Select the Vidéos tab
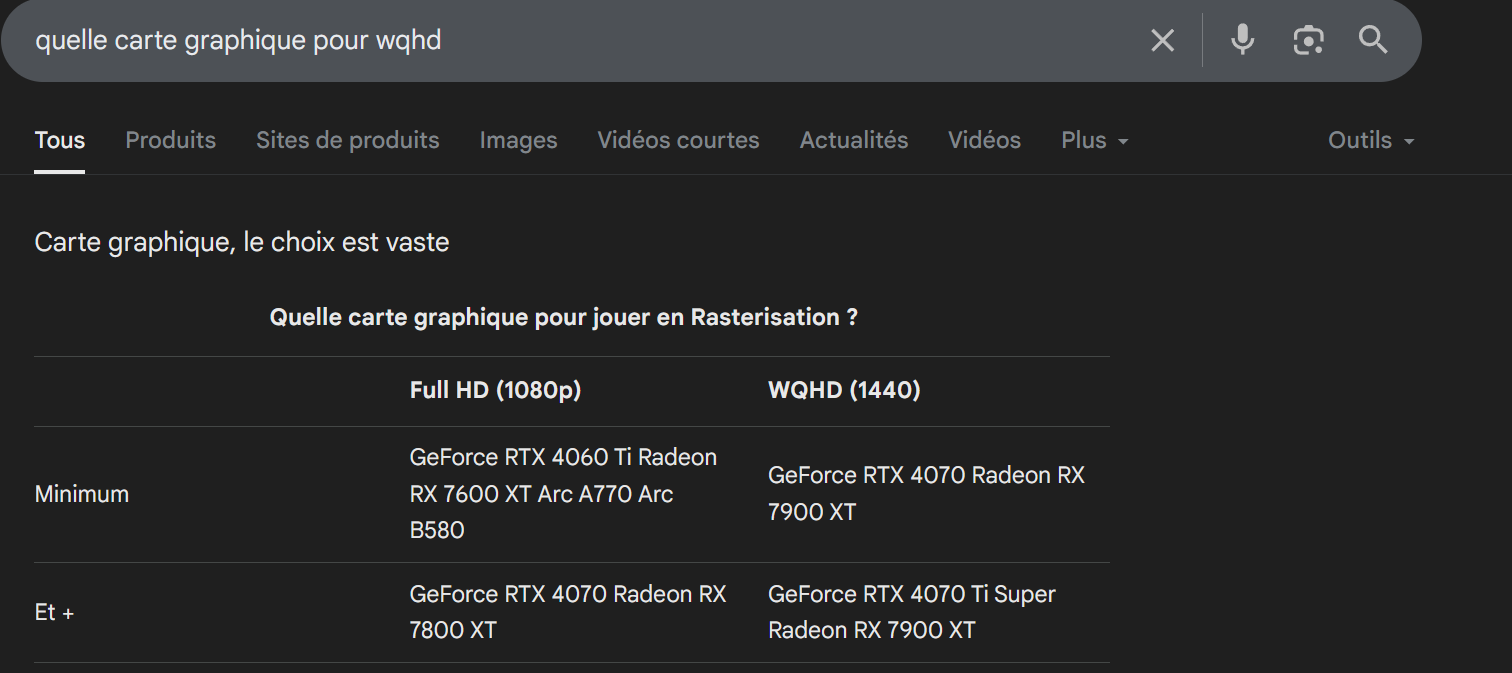 (984, 141)
